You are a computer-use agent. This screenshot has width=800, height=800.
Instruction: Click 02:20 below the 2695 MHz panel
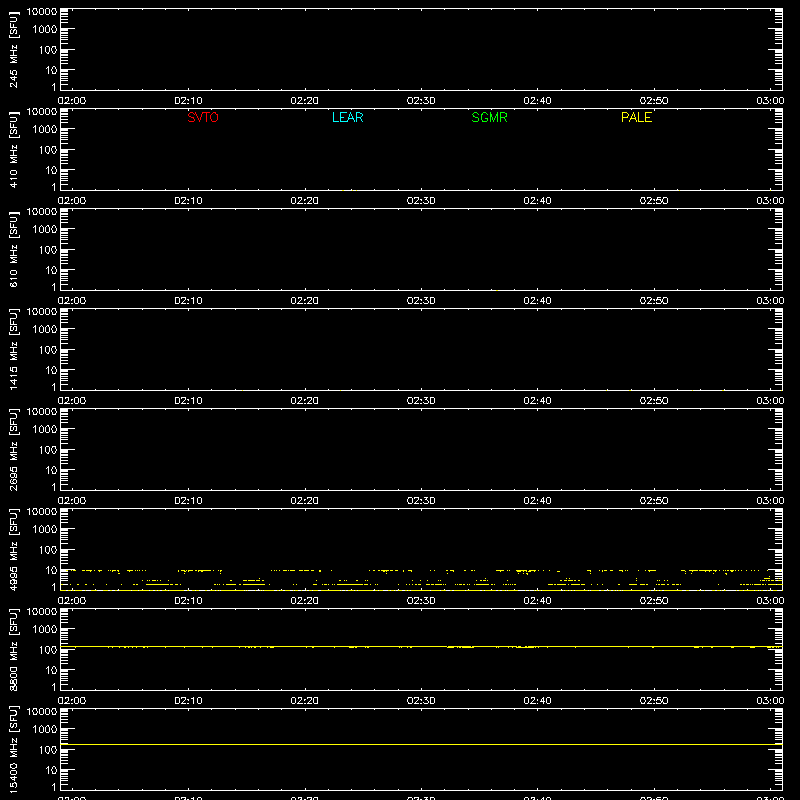click(x=305, y=501)
